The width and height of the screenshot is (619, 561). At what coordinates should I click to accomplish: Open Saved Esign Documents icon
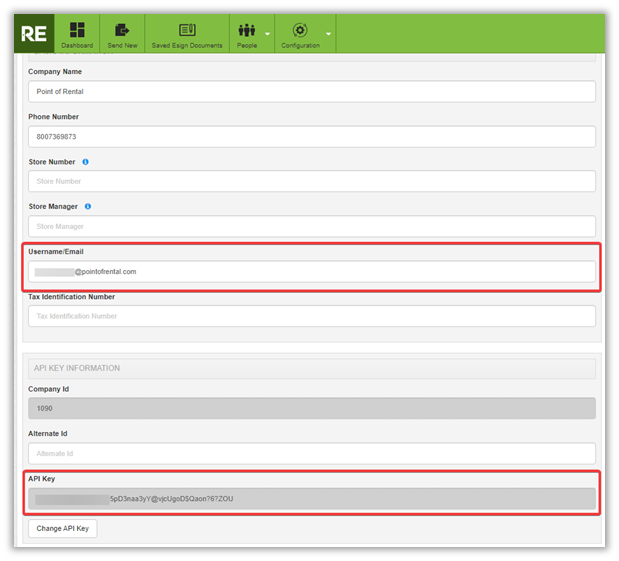pyautogui.click(x=187, y=30)
